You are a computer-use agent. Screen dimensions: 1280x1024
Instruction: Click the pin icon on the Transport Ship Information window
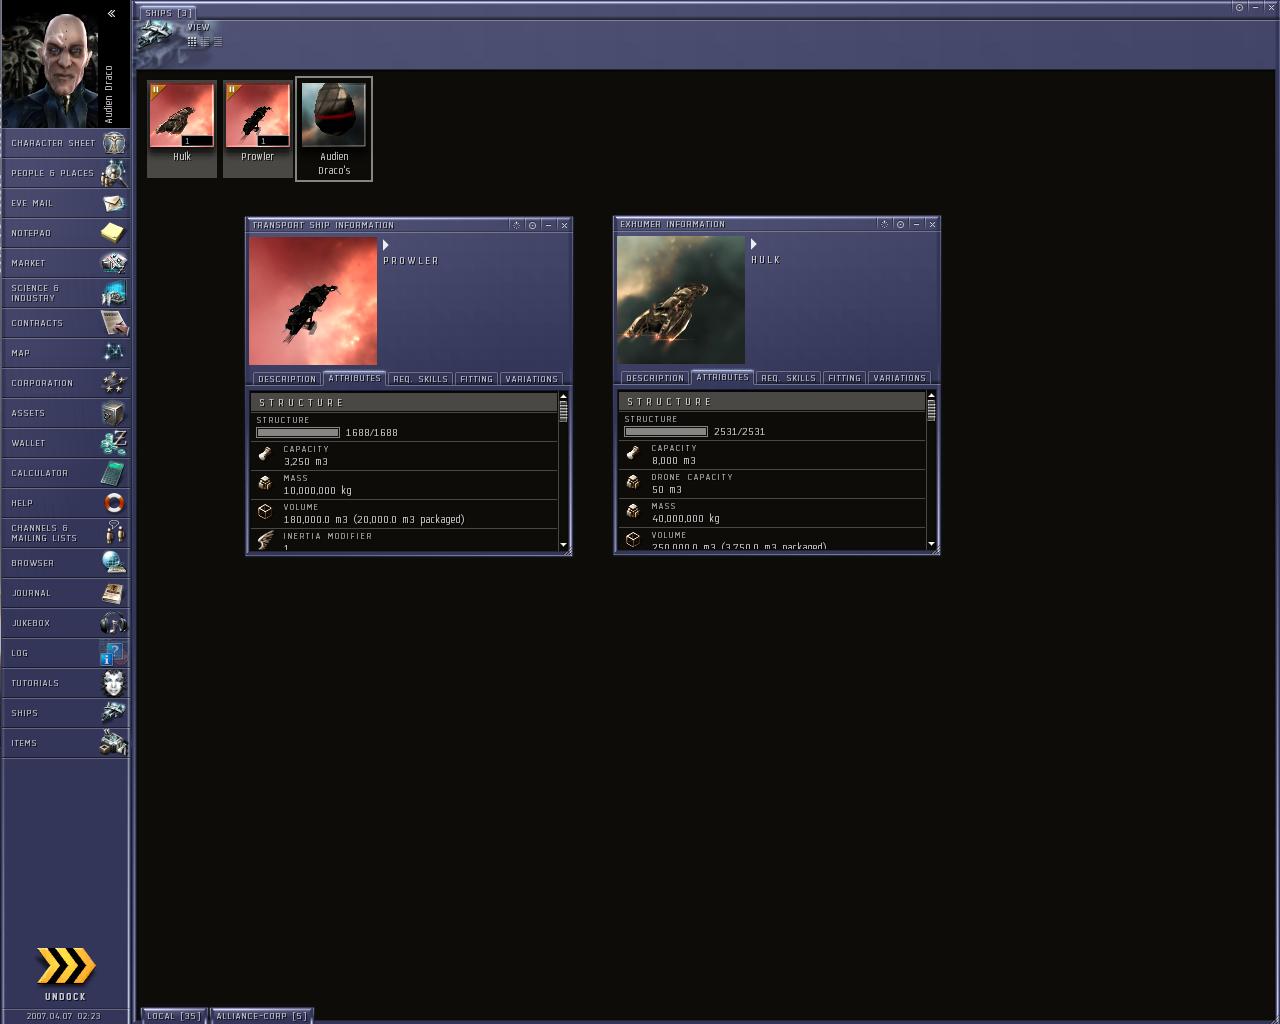[x=532, y=225]
